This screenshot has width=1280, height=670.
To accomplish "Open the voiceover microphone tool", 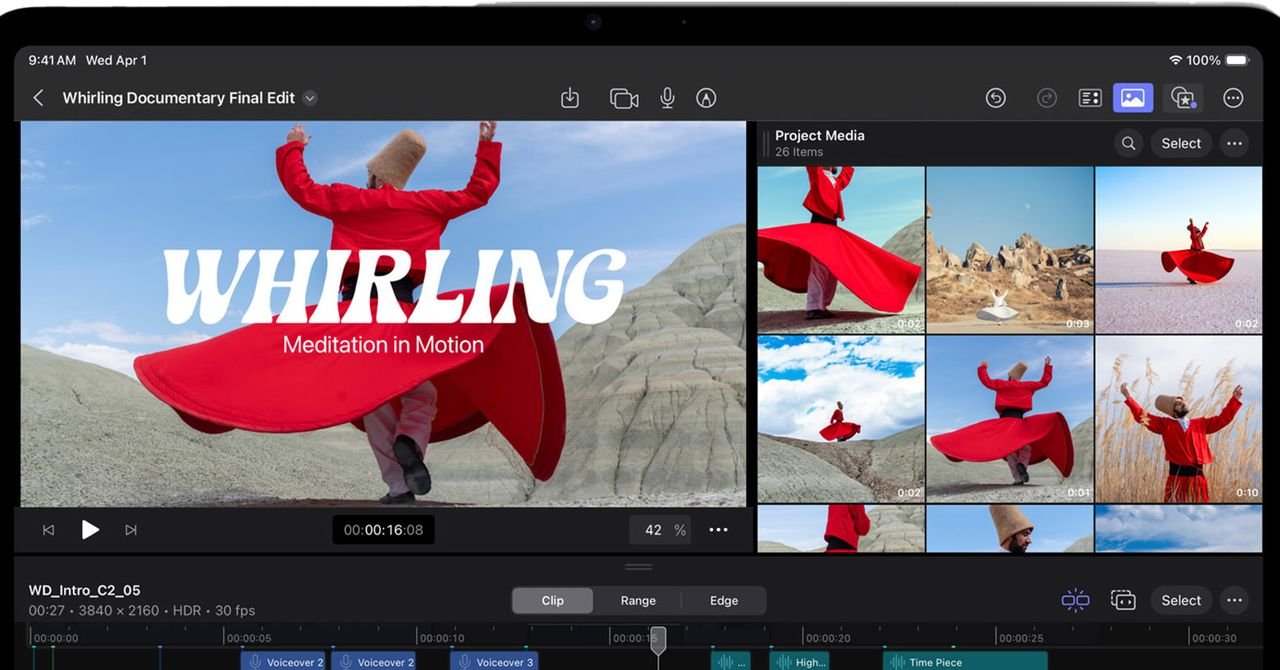I will (x=667, y=97).
